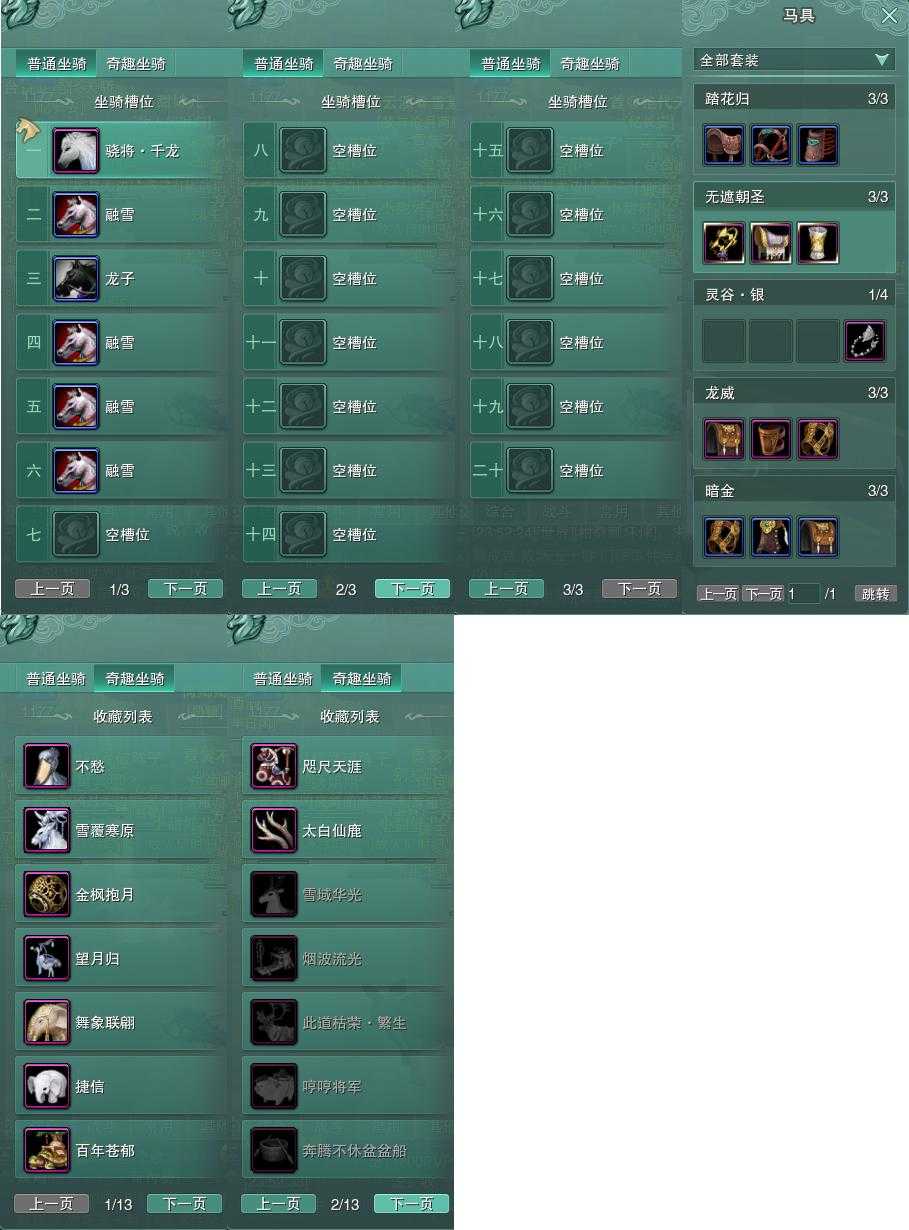Click the black horse 龙子 icon
Viewport: 909px width, 1230px height.
click(x=75, y=279)
